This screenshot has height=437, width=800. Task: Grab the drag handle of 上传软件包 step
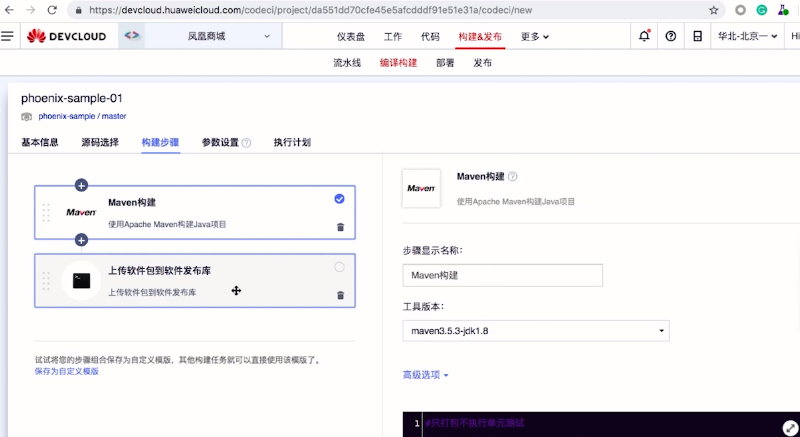click(x=46, y=281)
